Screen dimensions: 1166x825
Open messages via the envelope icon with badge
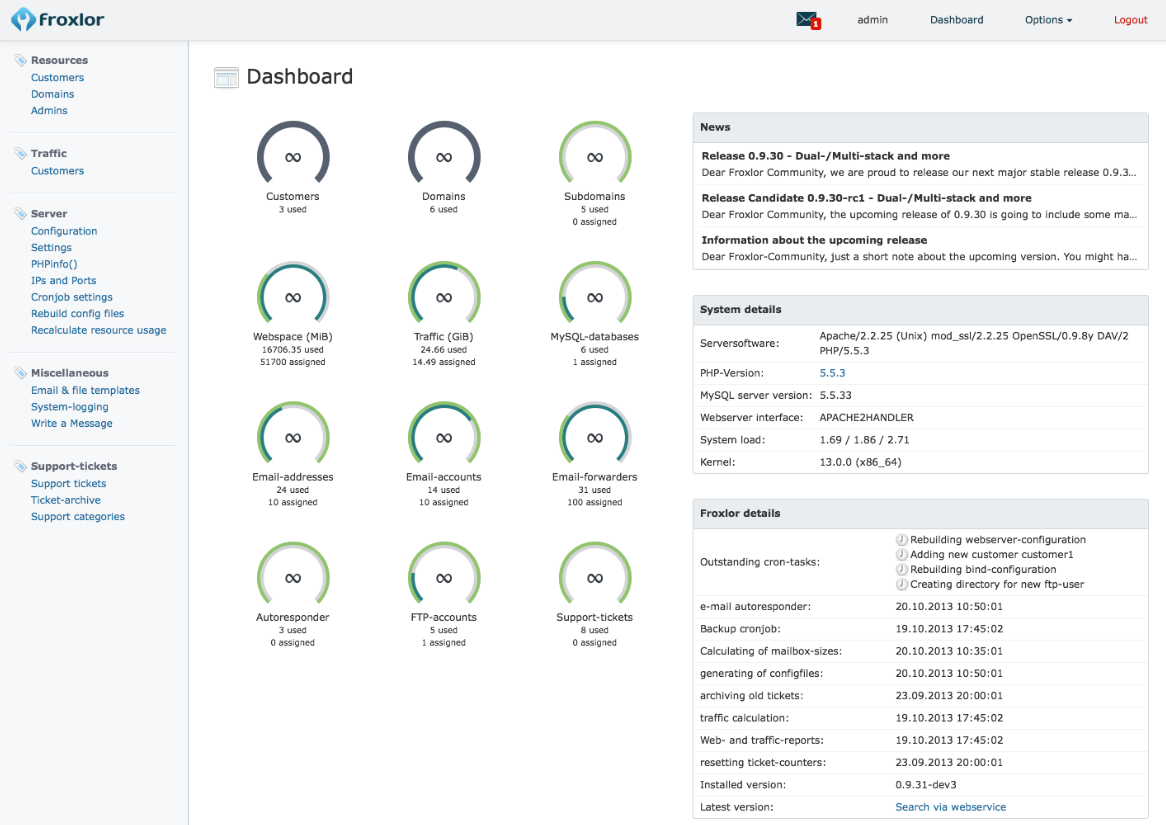[x=806, y=18]
